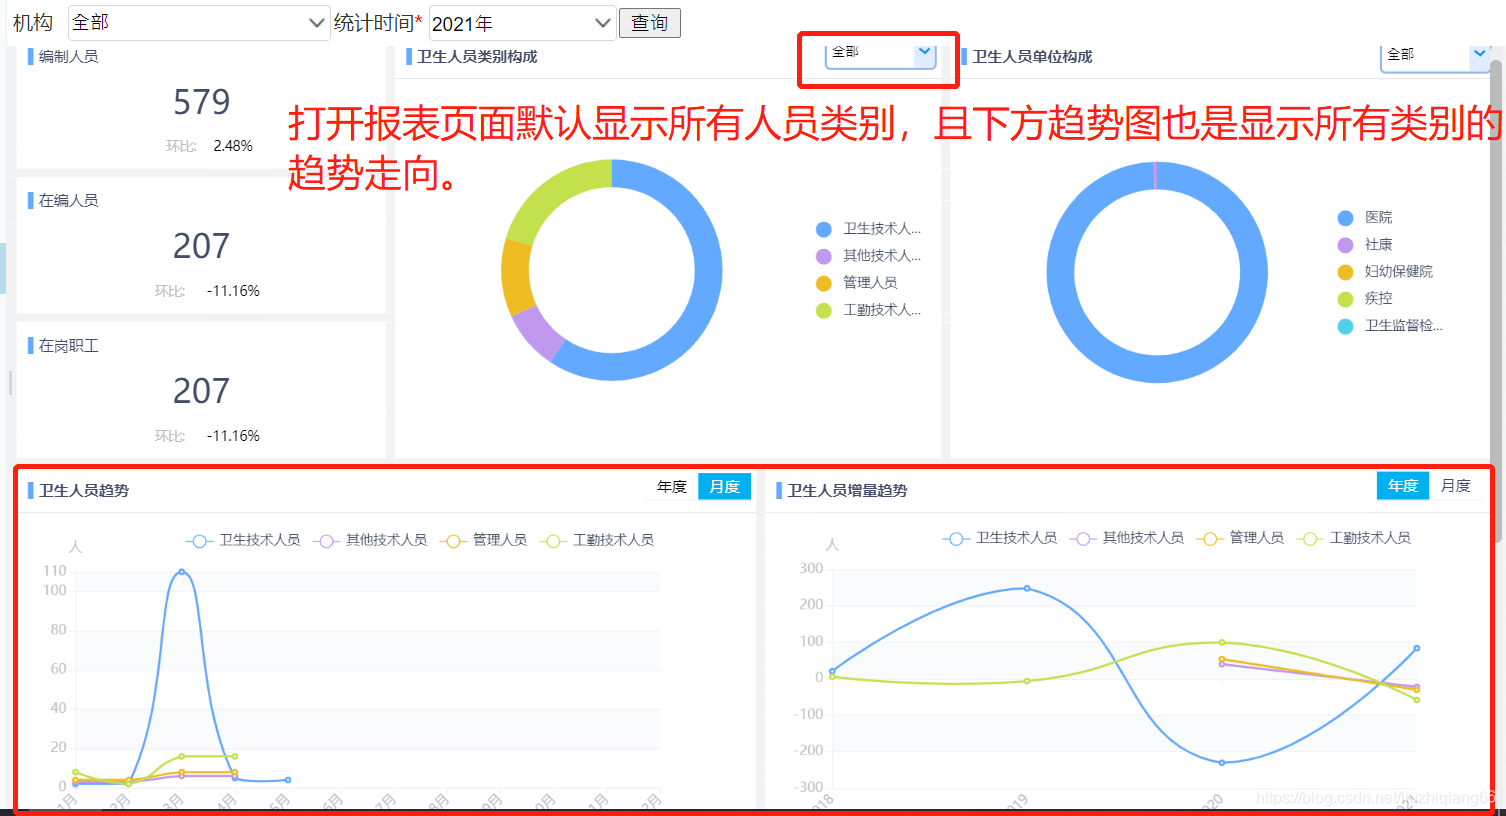
Task: Click the peak data point at 110 in 卫生人员趋势
Action: pyautogui.click(x=181, y=571)
